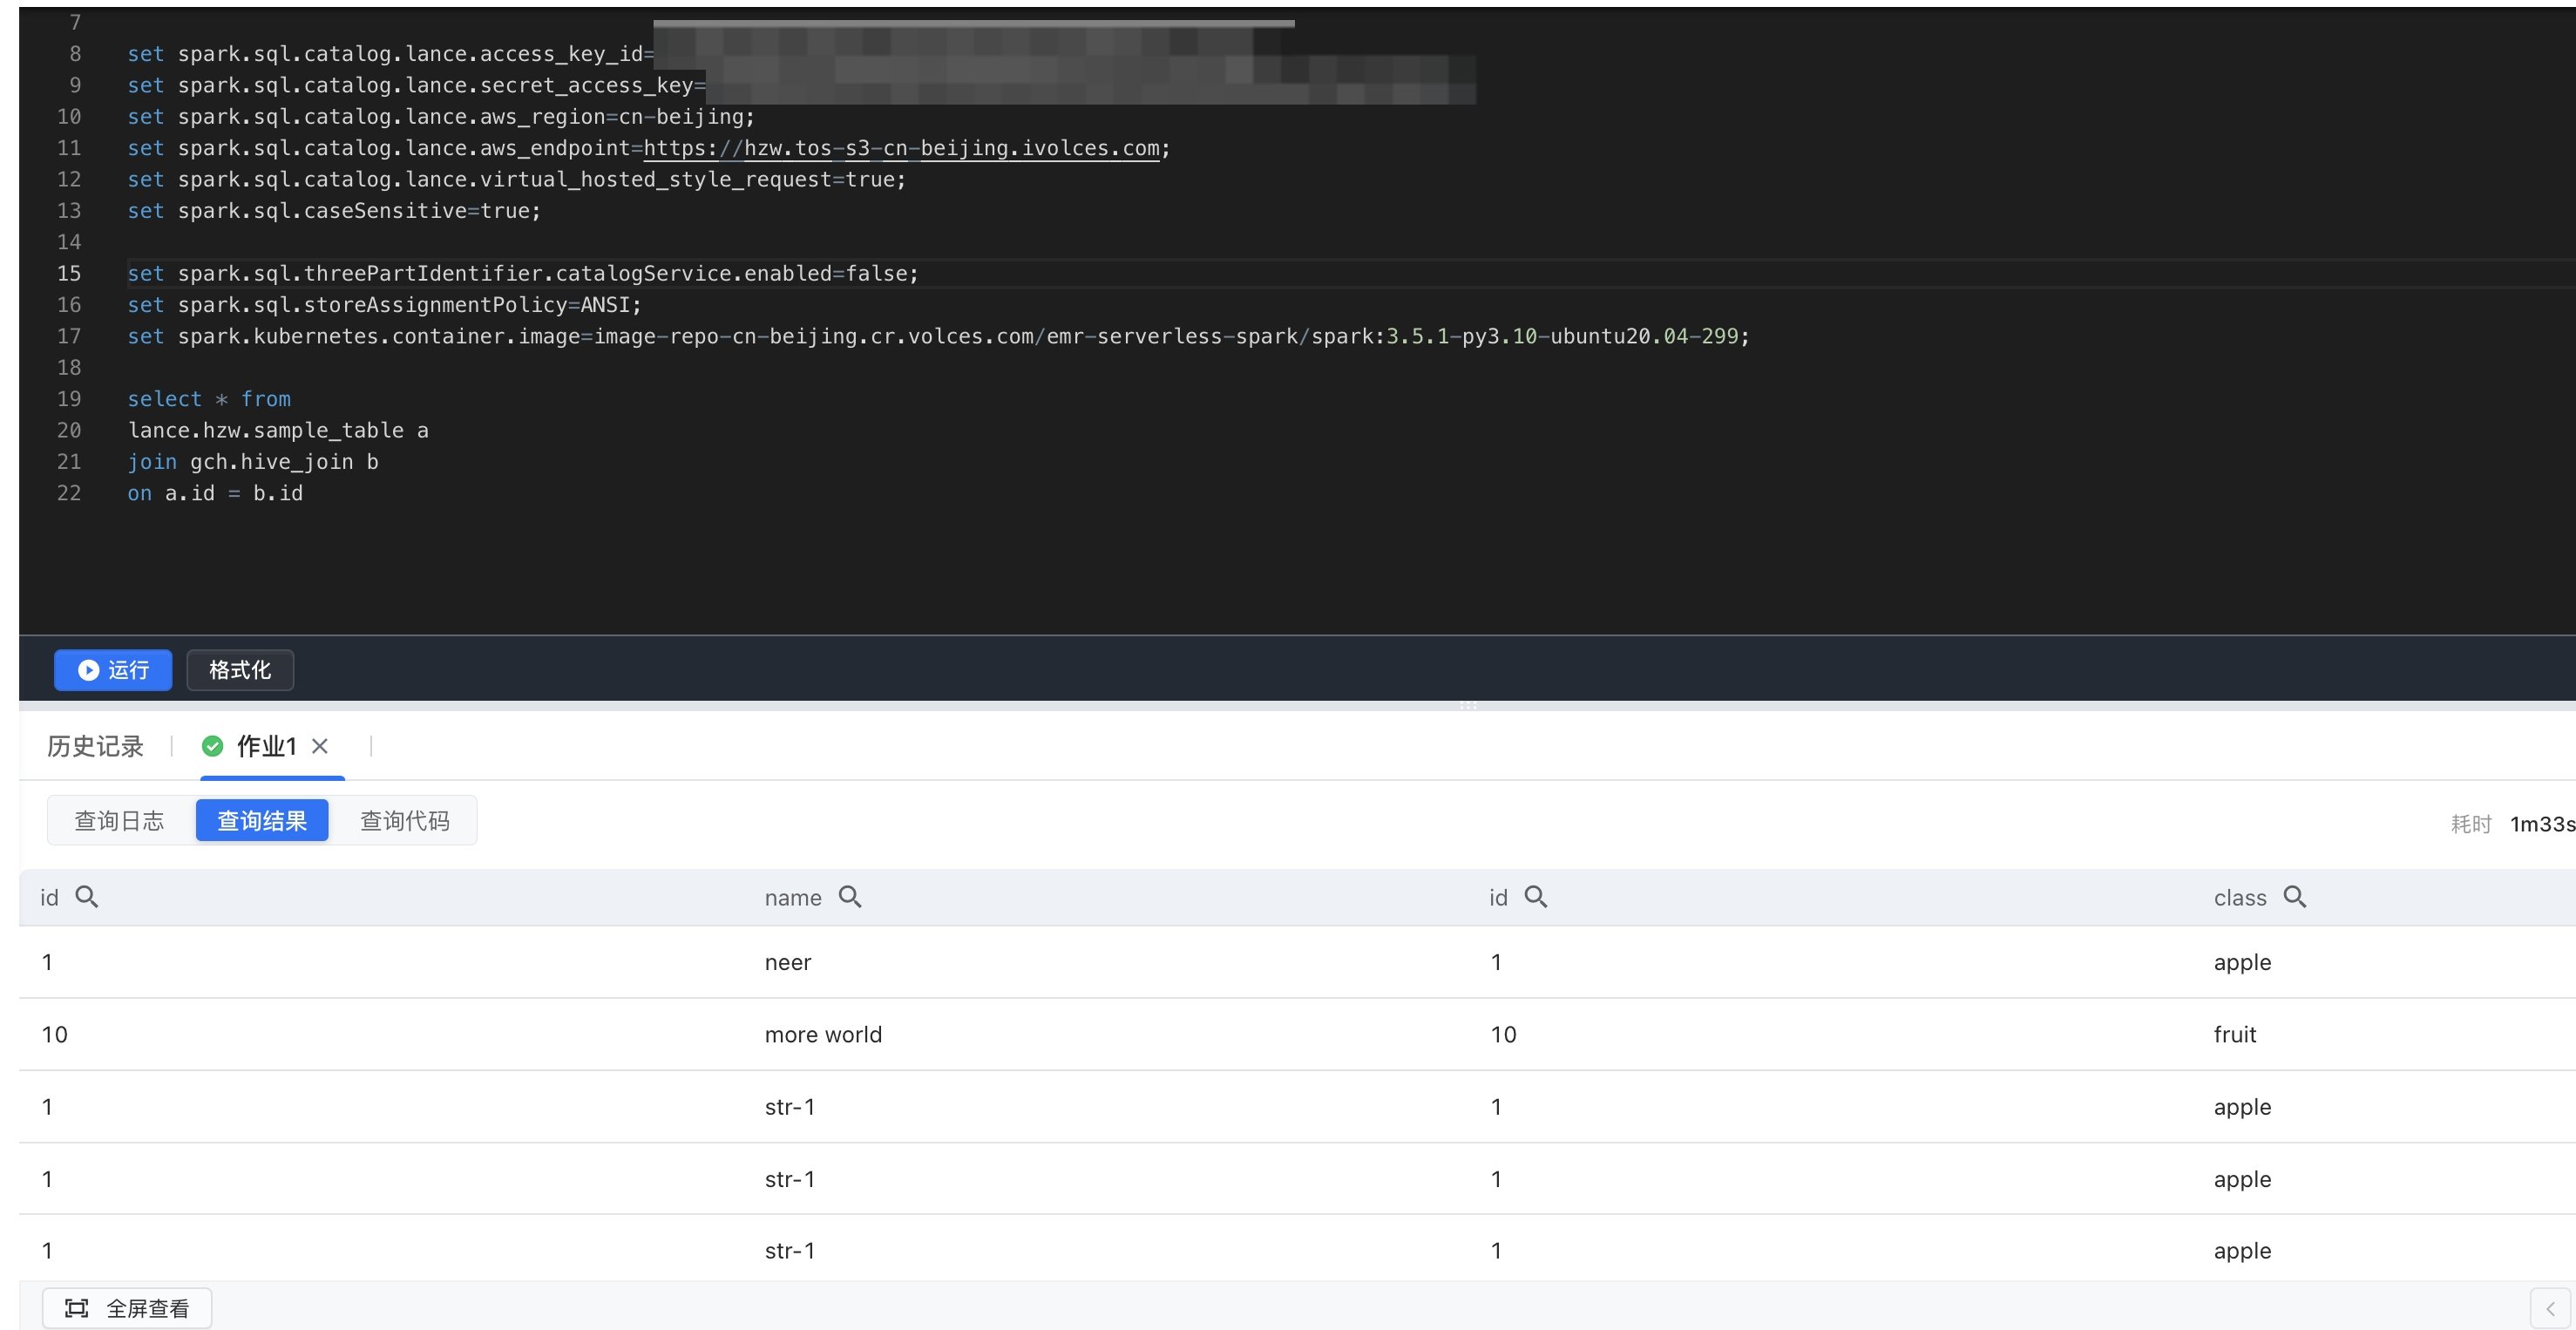Click the 'more world' cell in results
Image resolution: width=2576 pixels, height=1330 pixels.
823,1034
